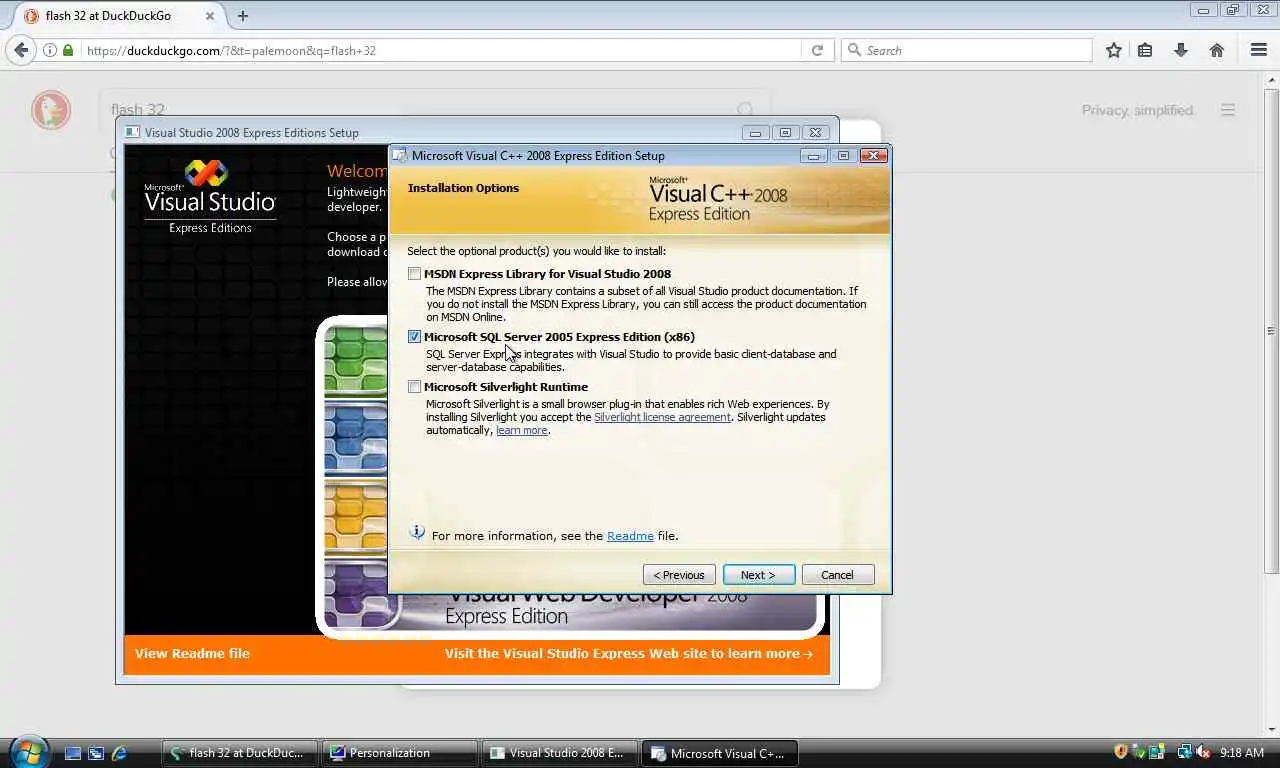This screenshot has height=768, width=1280.
Task: Click the green tiles Visual Studio edition thumbnail
Action: point(355,360)
